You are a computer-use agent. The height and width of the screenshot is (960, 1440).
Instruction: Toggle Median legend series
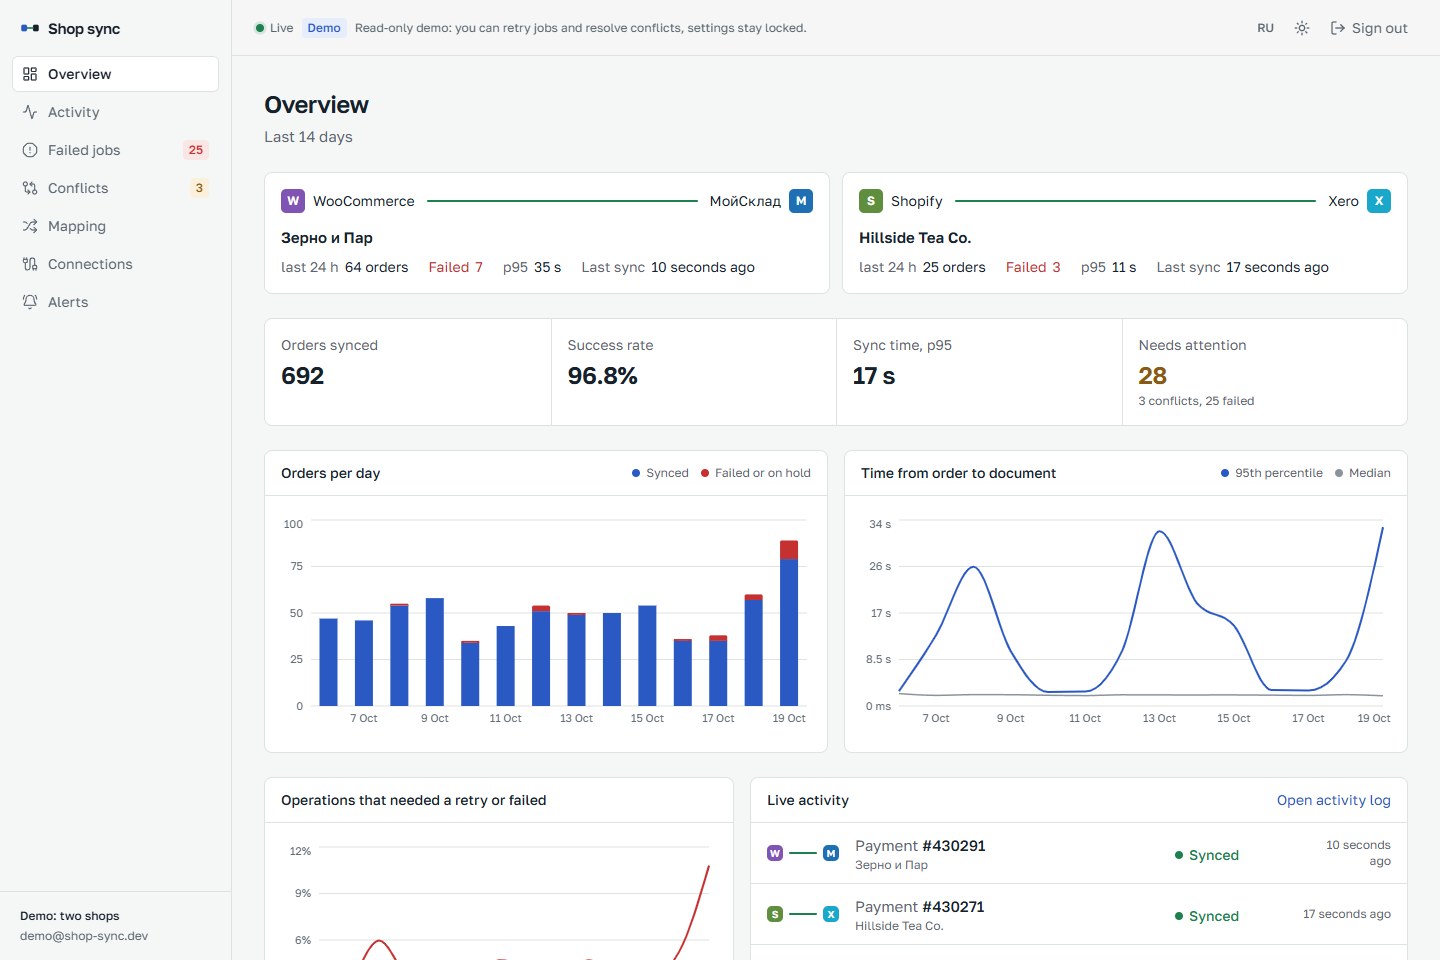(1363, 473)
